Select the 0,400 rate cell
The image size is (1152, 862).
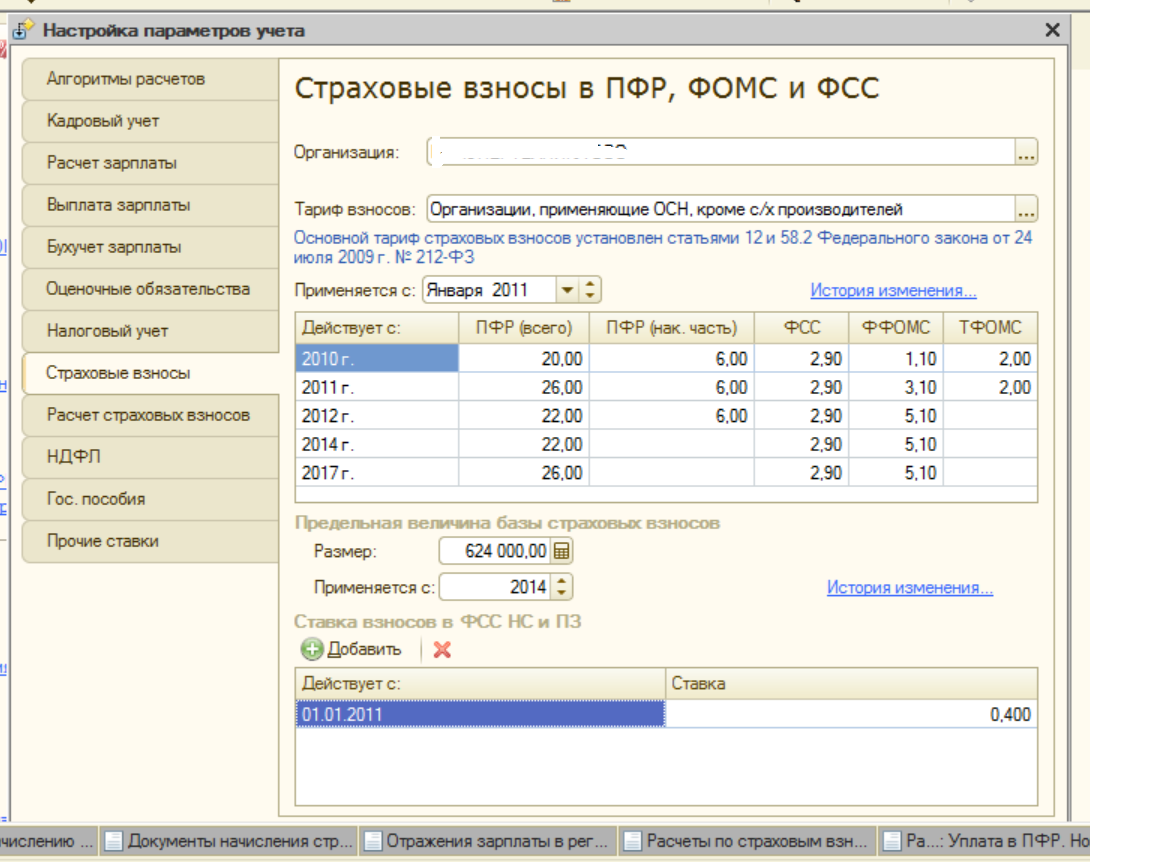850,714
